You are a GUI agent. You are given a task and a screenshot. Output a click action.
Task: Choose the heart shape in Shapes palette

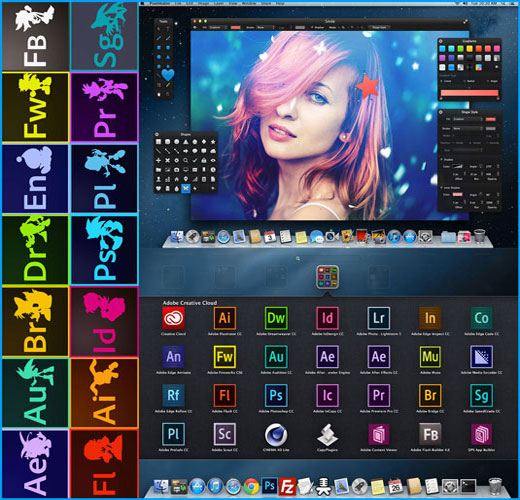[x=158, y=188]
